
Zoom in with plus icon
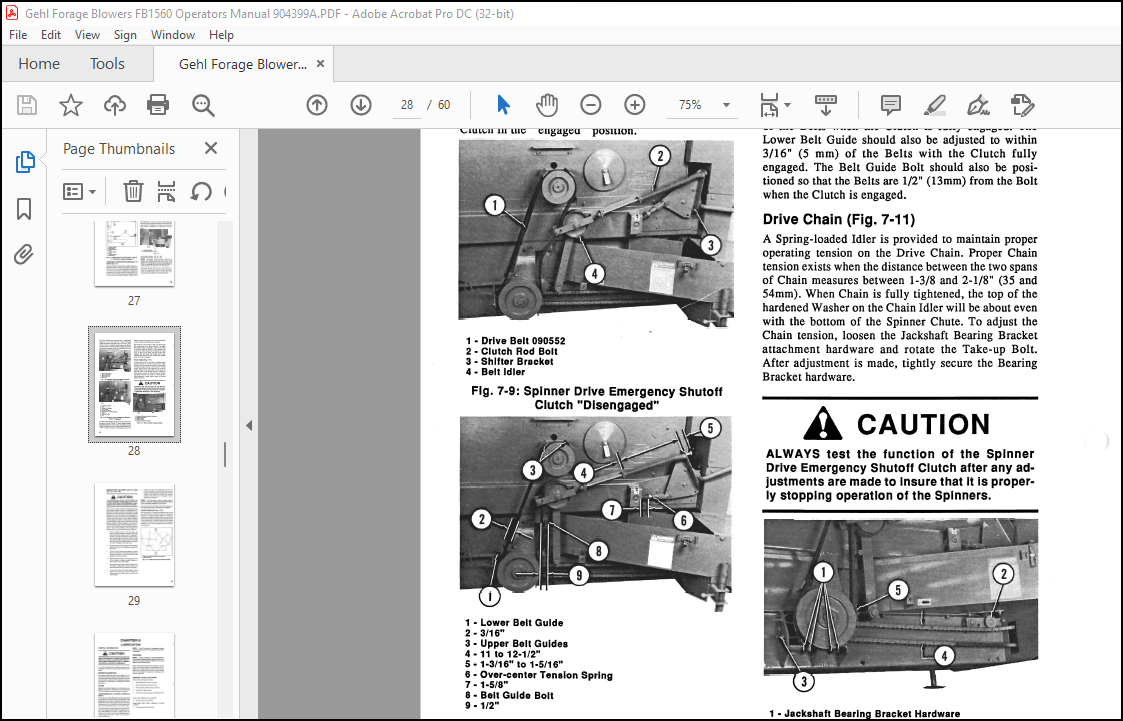pyautogui.click(x=635, y=105)
